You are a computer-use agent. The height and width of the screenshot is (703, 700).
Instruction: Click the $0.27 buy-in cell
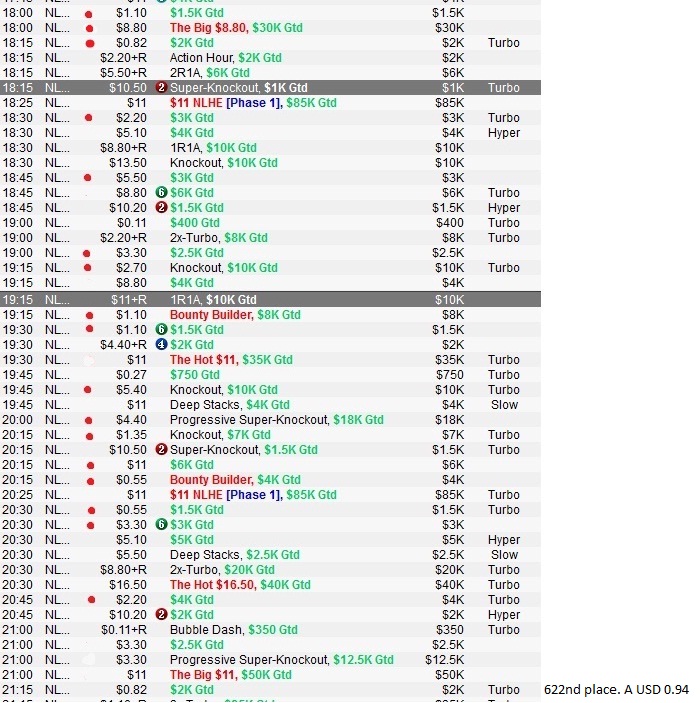pos(131,374)
